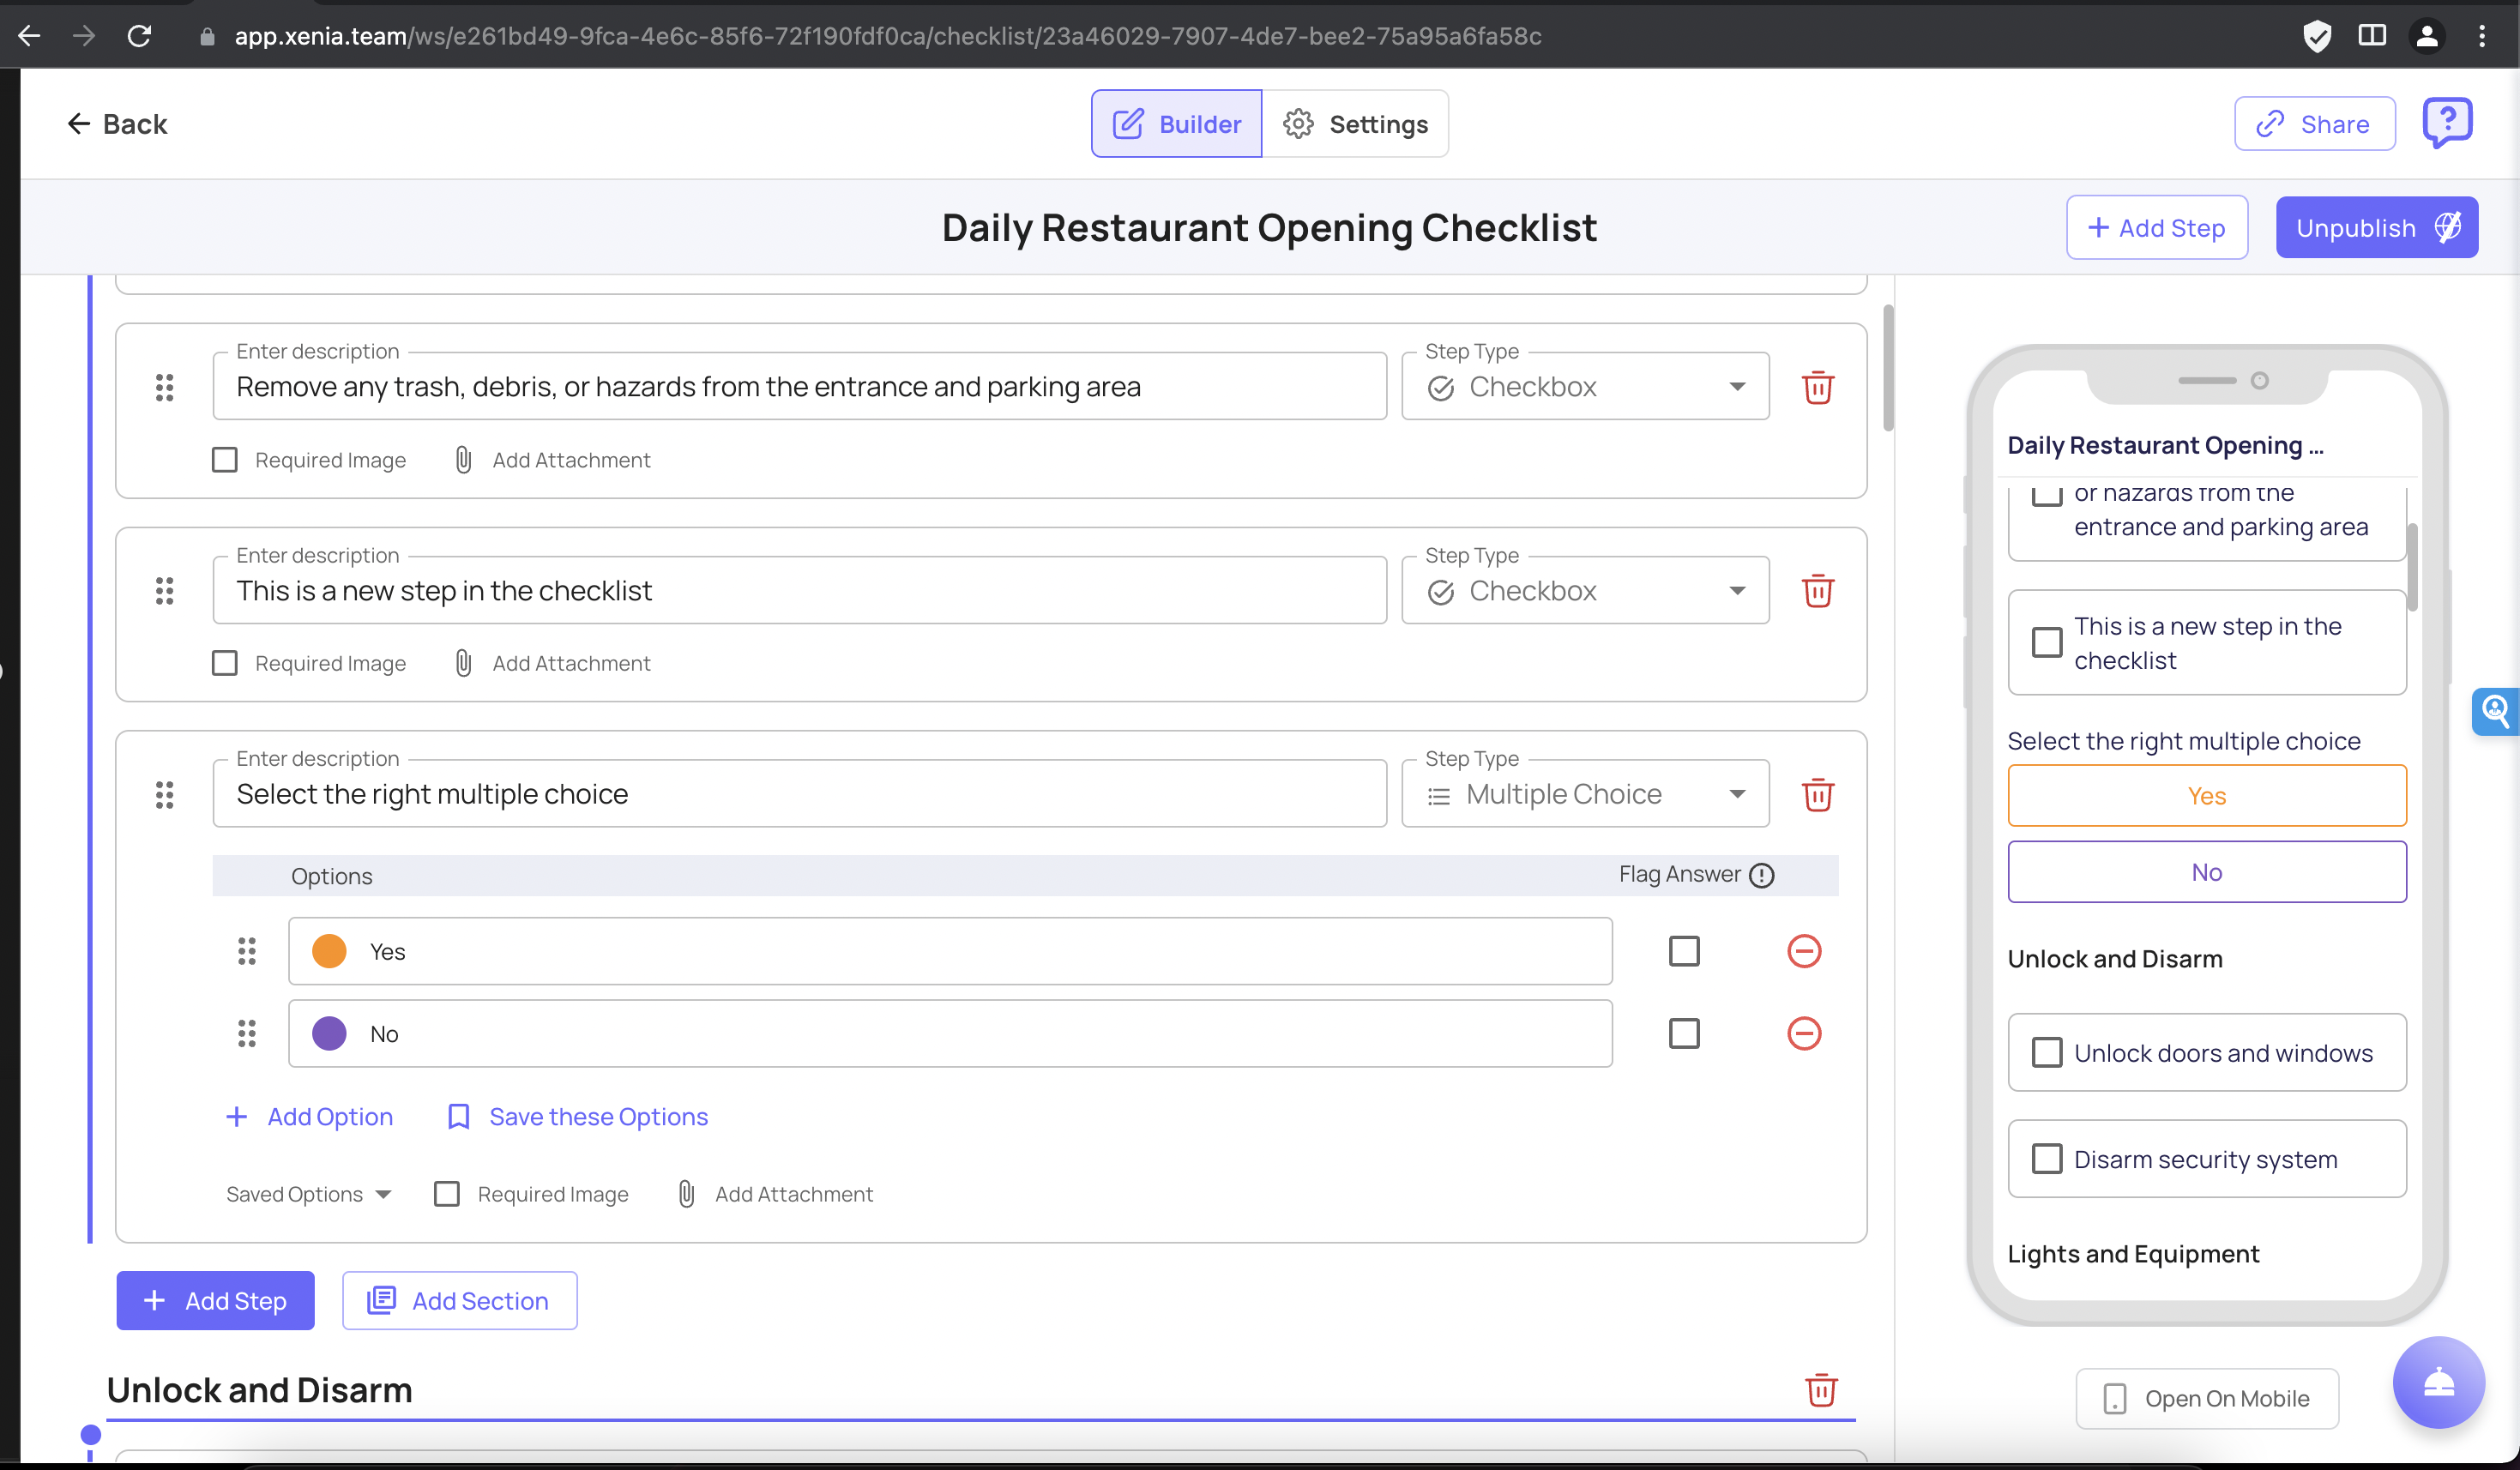This screenshot has width=2520, height=1470.
Task: Flag the Yes answer checkbox
Action: (1684, 951)
